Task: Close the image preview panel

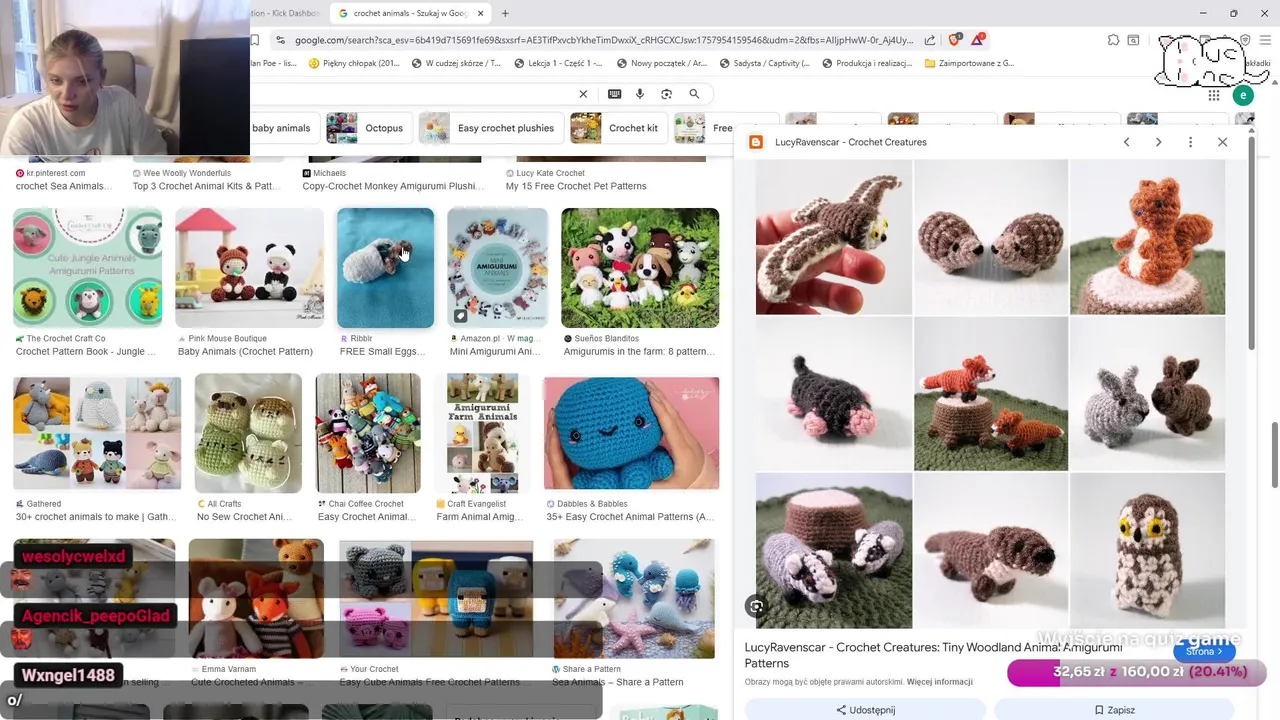Action: [1222, 142]
